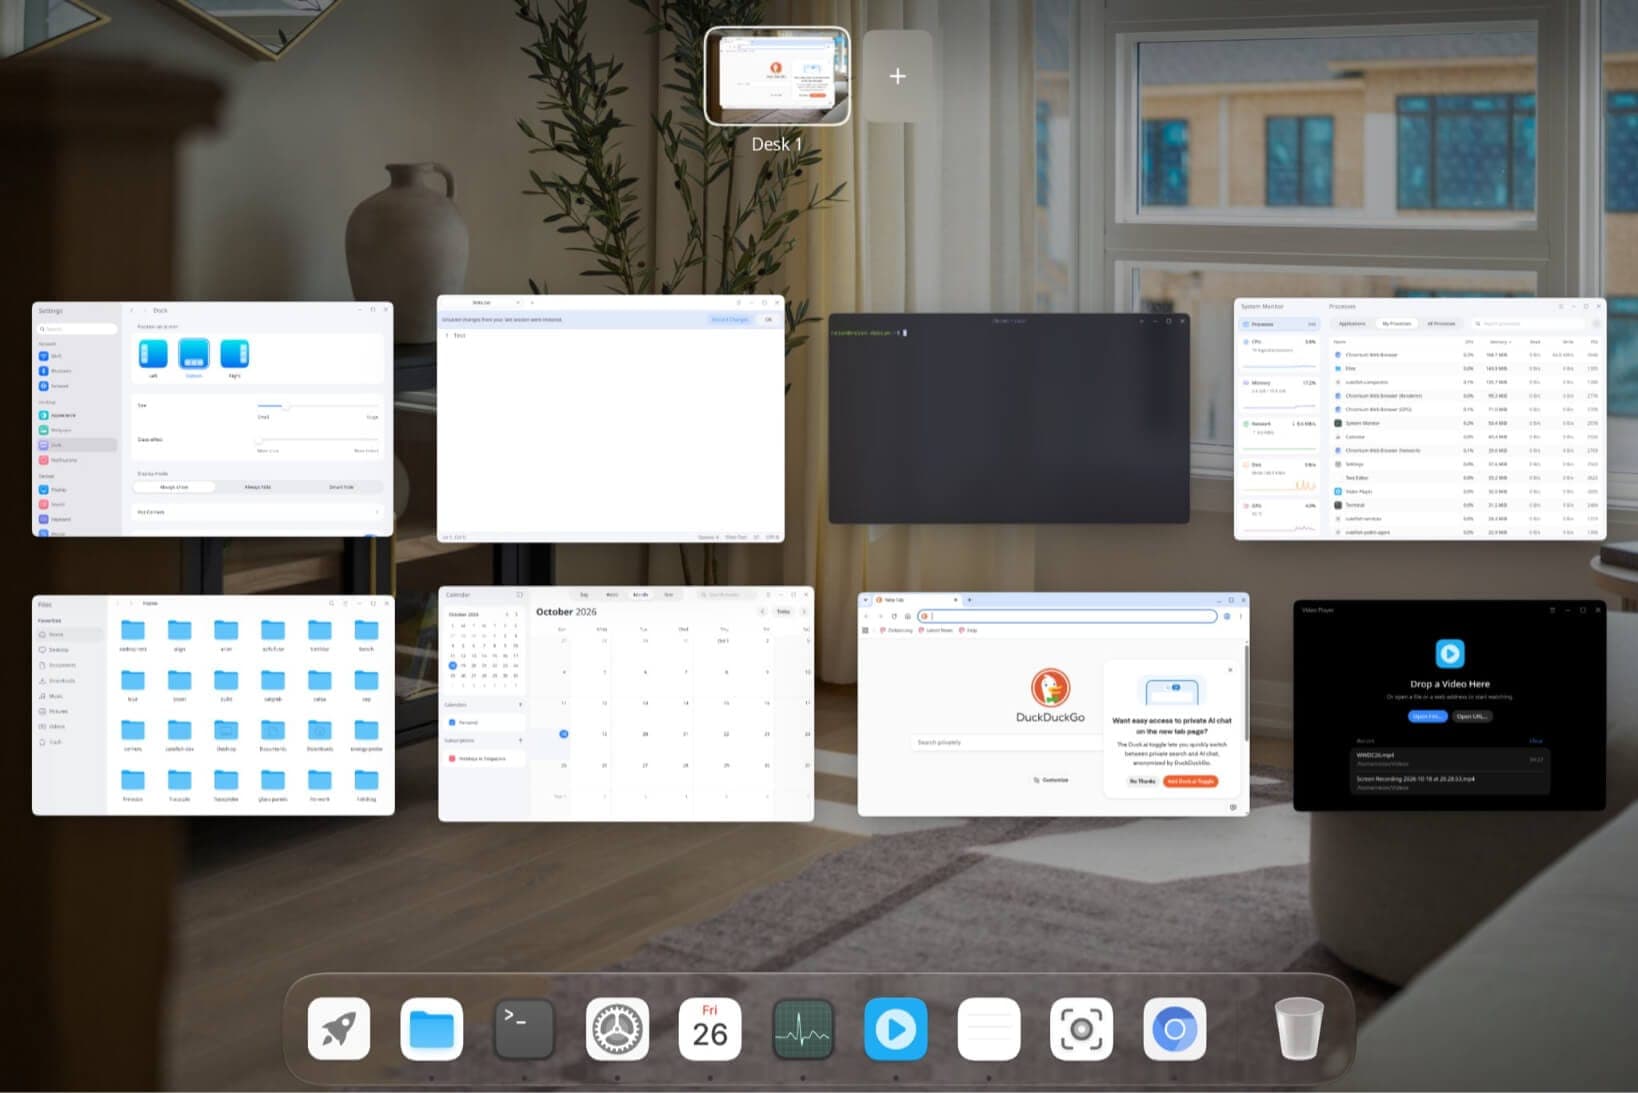Click OK in Text Editor restore banner
Viewport: 1638px width, 1093px height.
point(768,320)
